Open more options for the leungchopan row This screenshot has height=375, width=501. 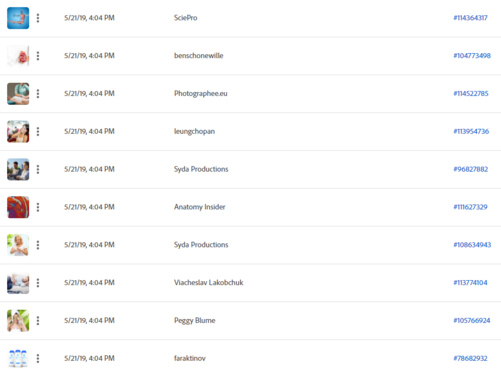(x=38, y=131)
